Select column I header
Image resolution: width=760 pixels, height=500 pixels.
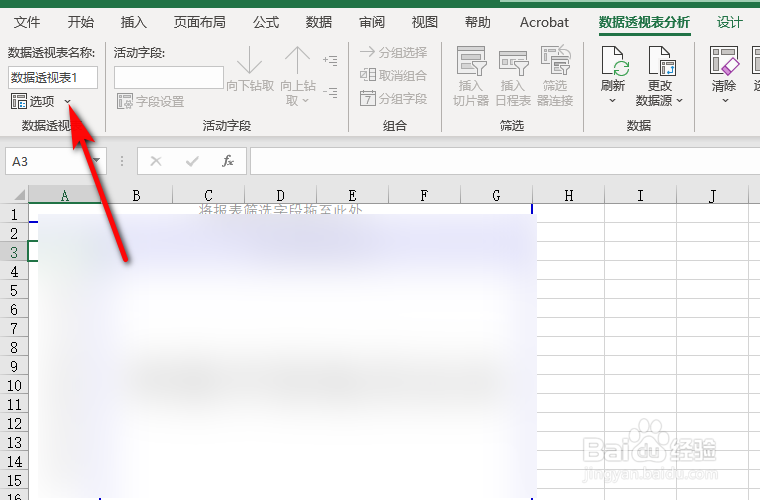point(640,195)
